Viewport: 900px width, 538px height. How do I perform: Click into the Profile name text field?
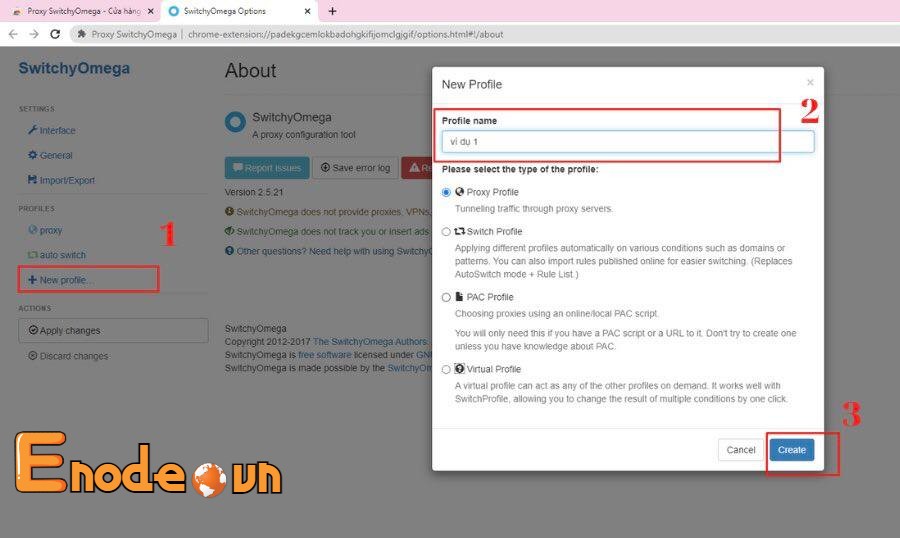(627, 142)
